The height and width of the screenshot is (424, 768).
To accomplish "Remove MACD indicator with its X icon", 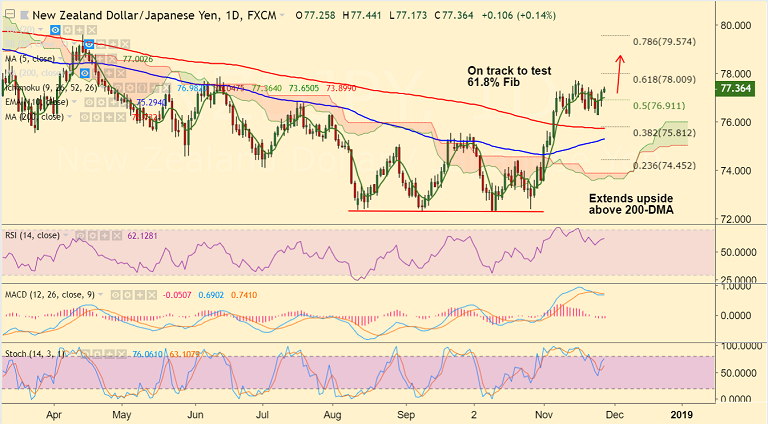I will 152,295.
